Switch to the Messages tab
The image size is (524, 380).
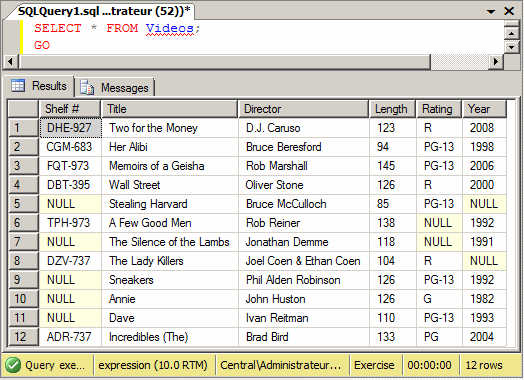tap(115, 88)
